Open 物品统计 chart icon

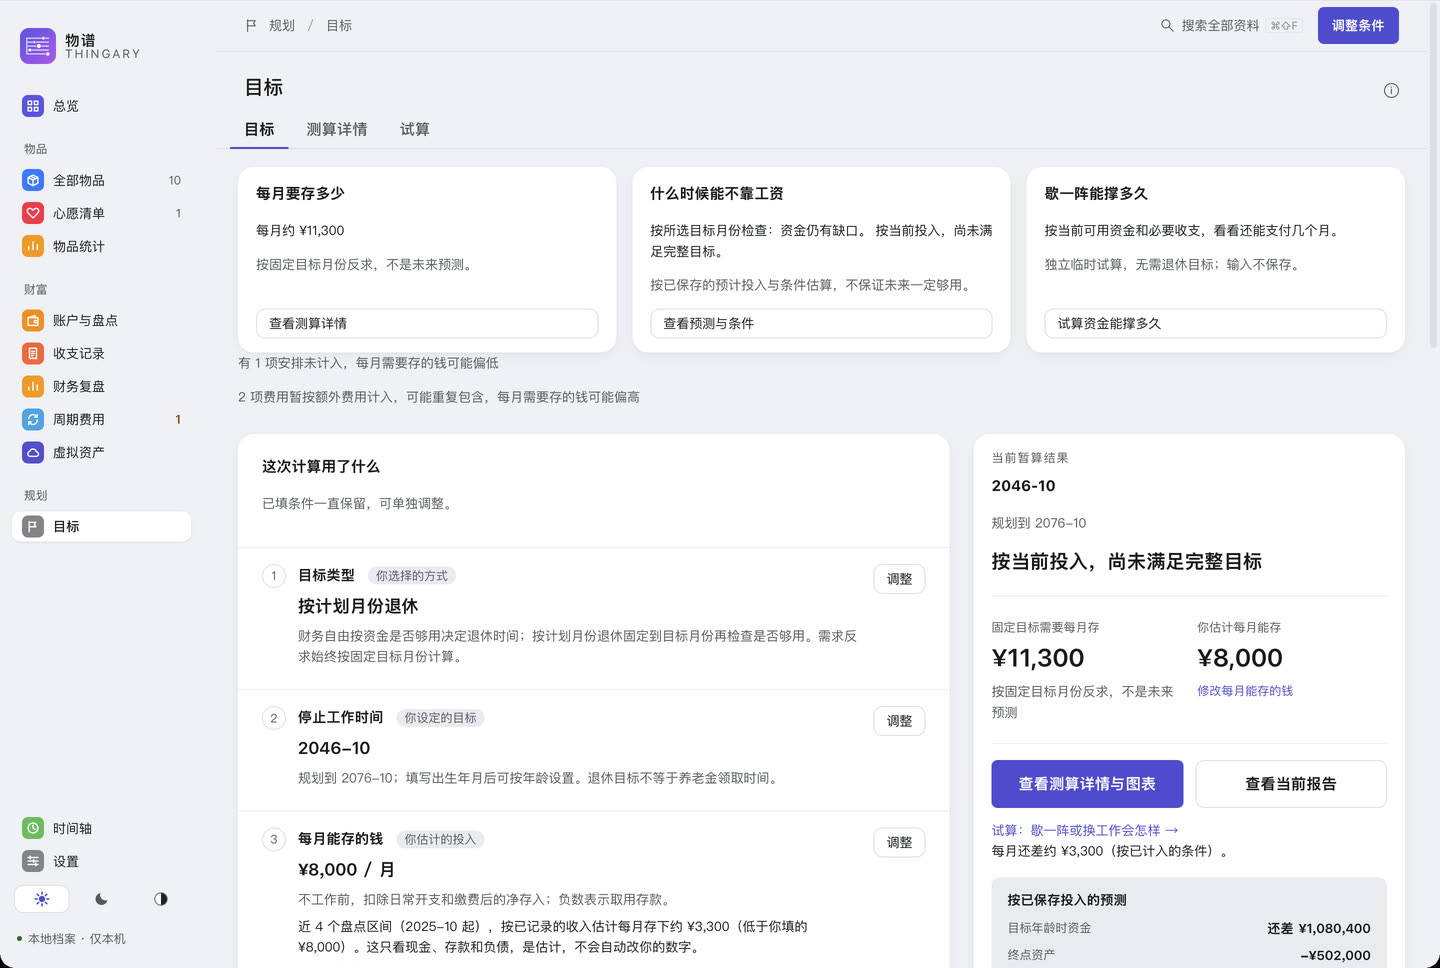33,247
